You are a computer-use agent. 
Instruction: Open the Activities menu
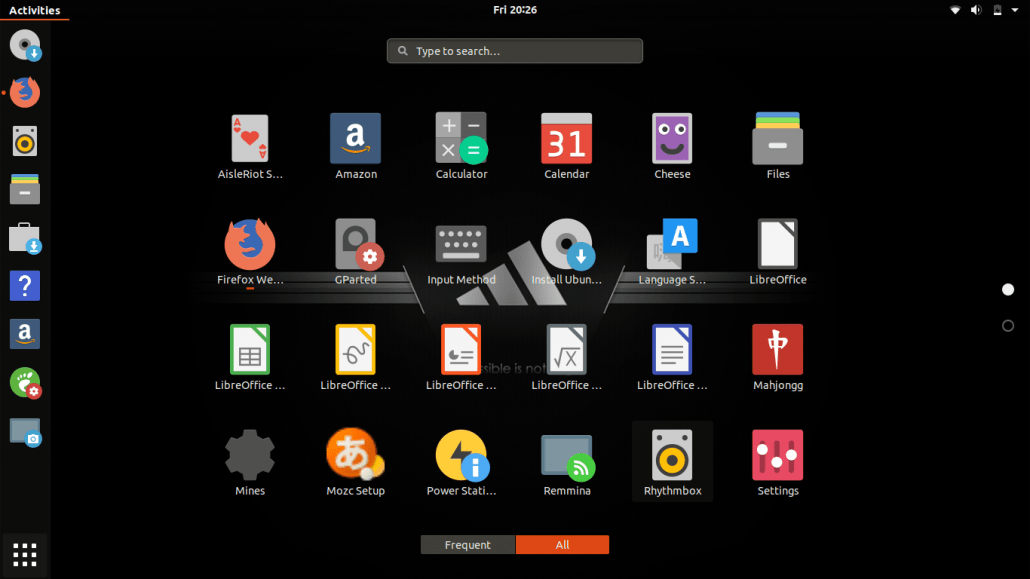[34, 9]
